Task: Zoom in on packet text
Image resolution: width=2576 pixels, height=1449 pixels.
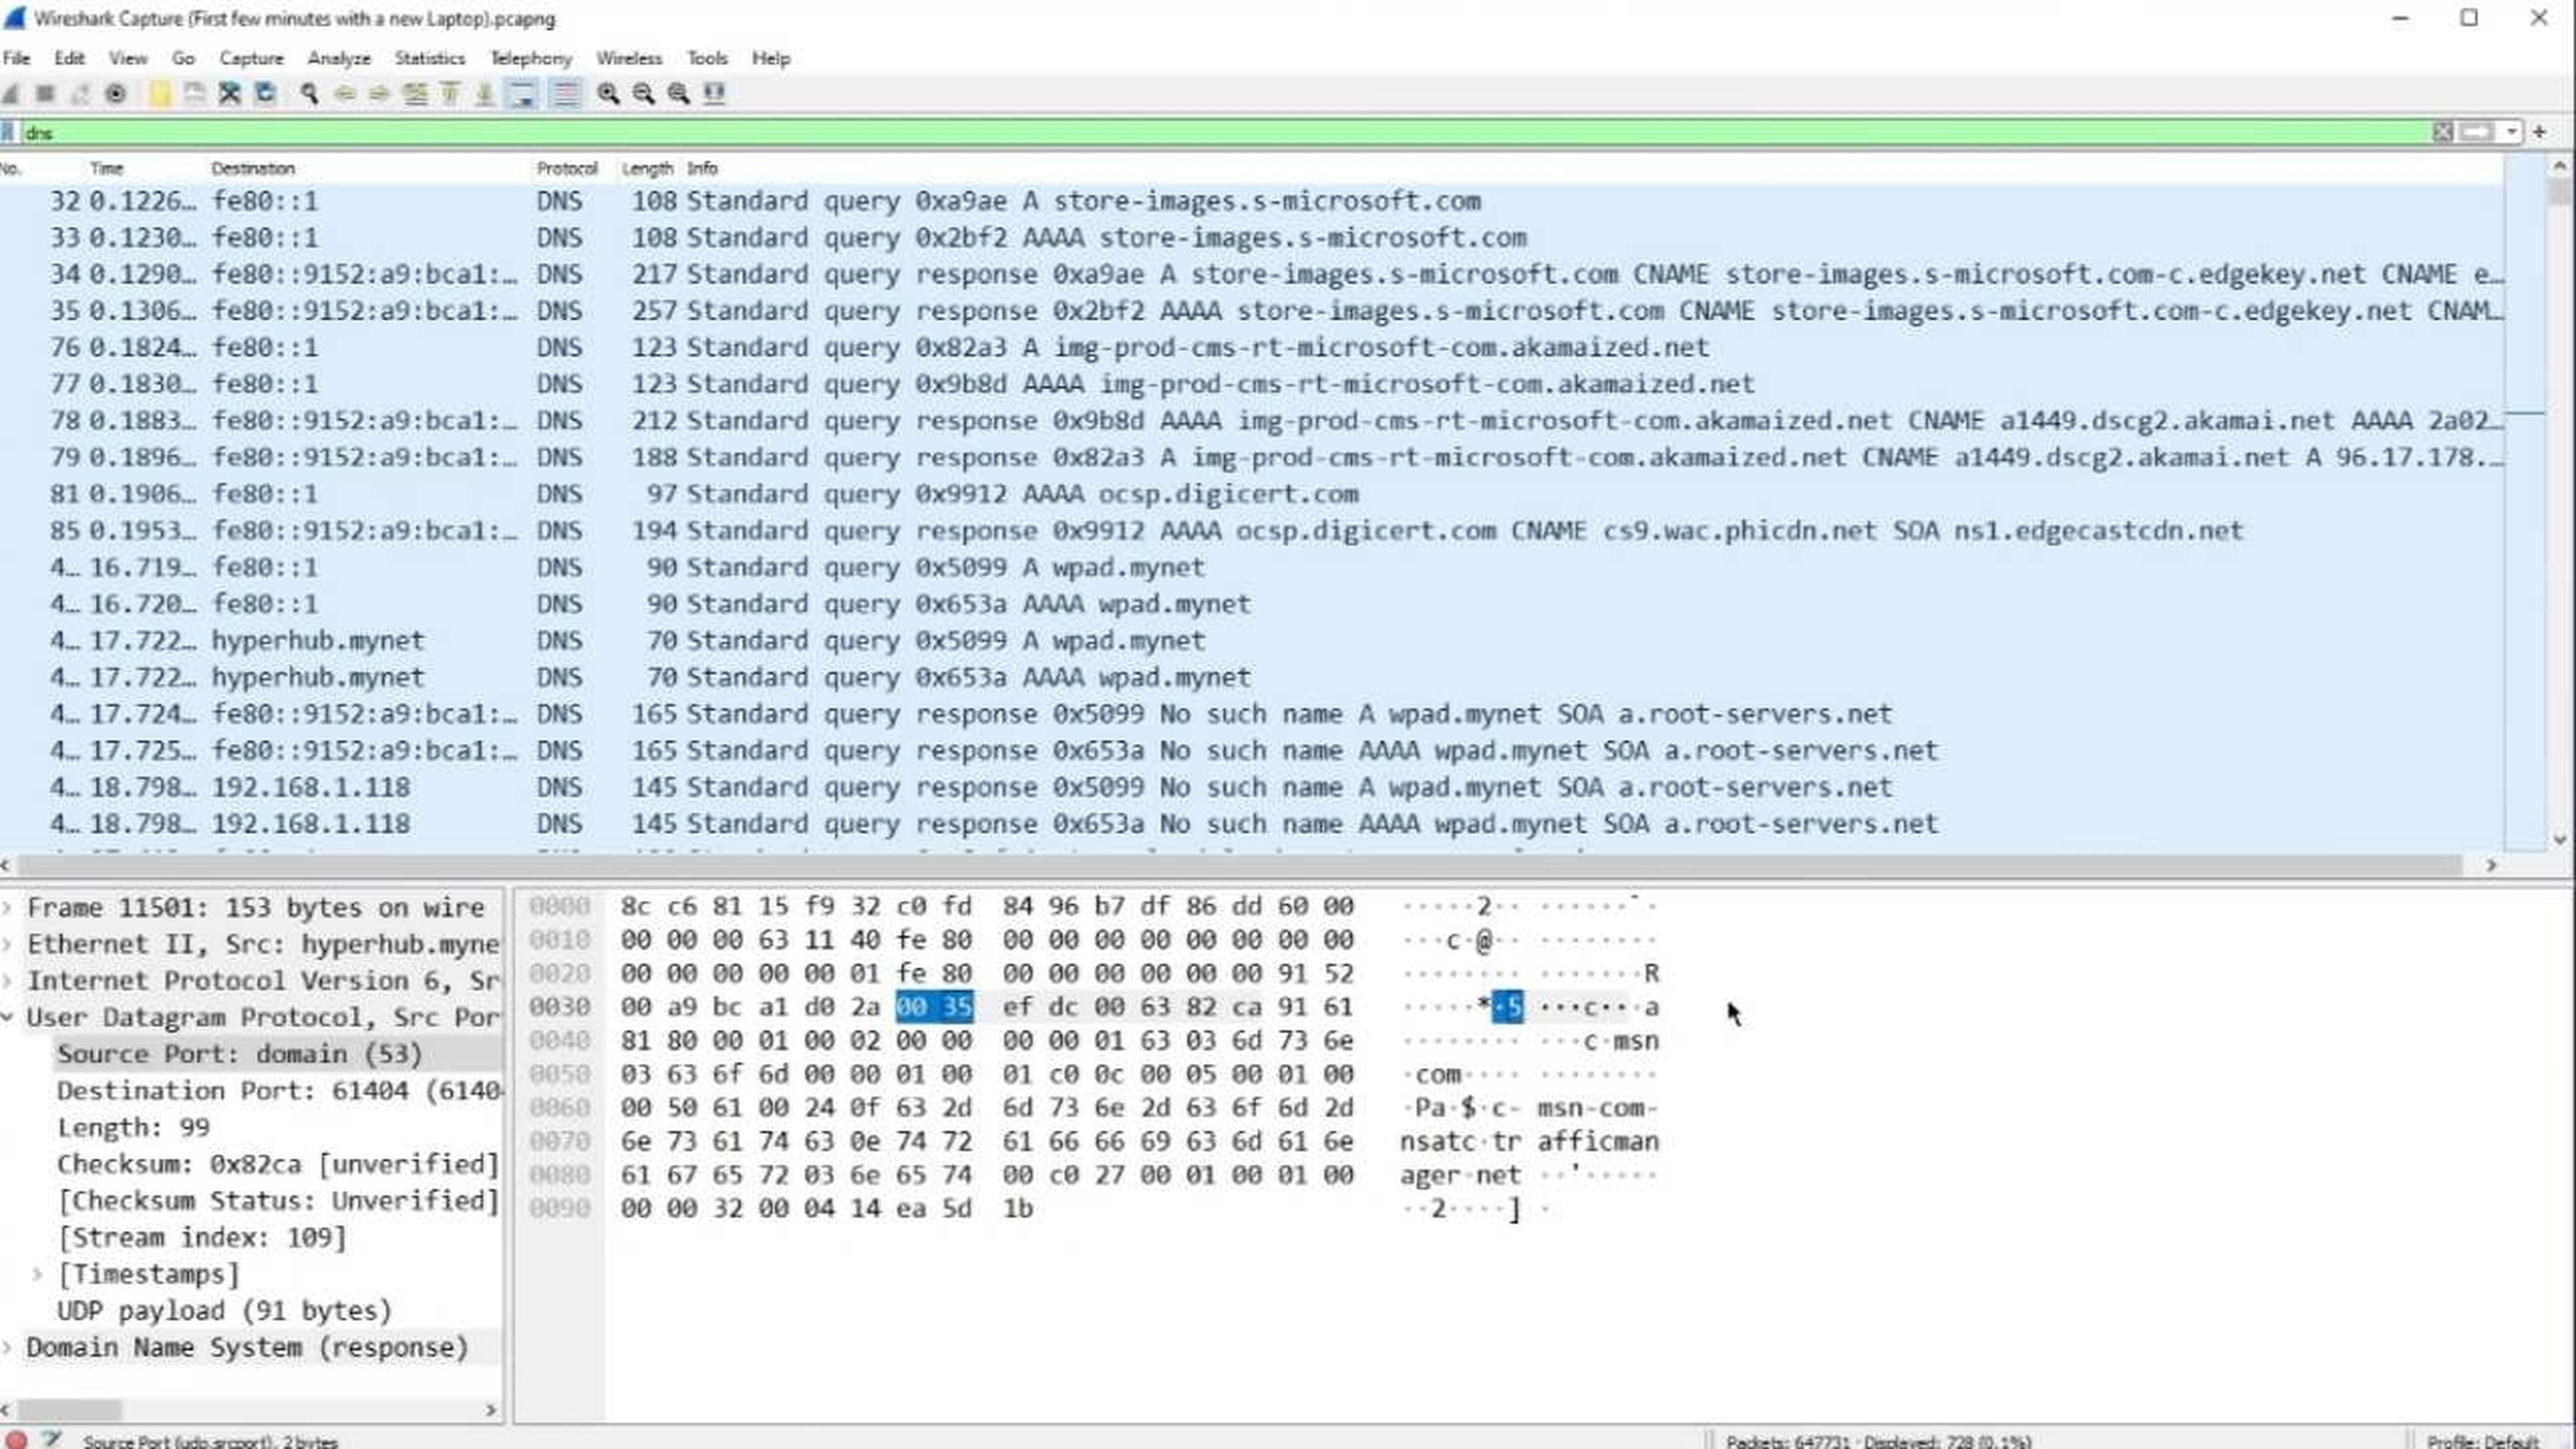Action: 608,93
